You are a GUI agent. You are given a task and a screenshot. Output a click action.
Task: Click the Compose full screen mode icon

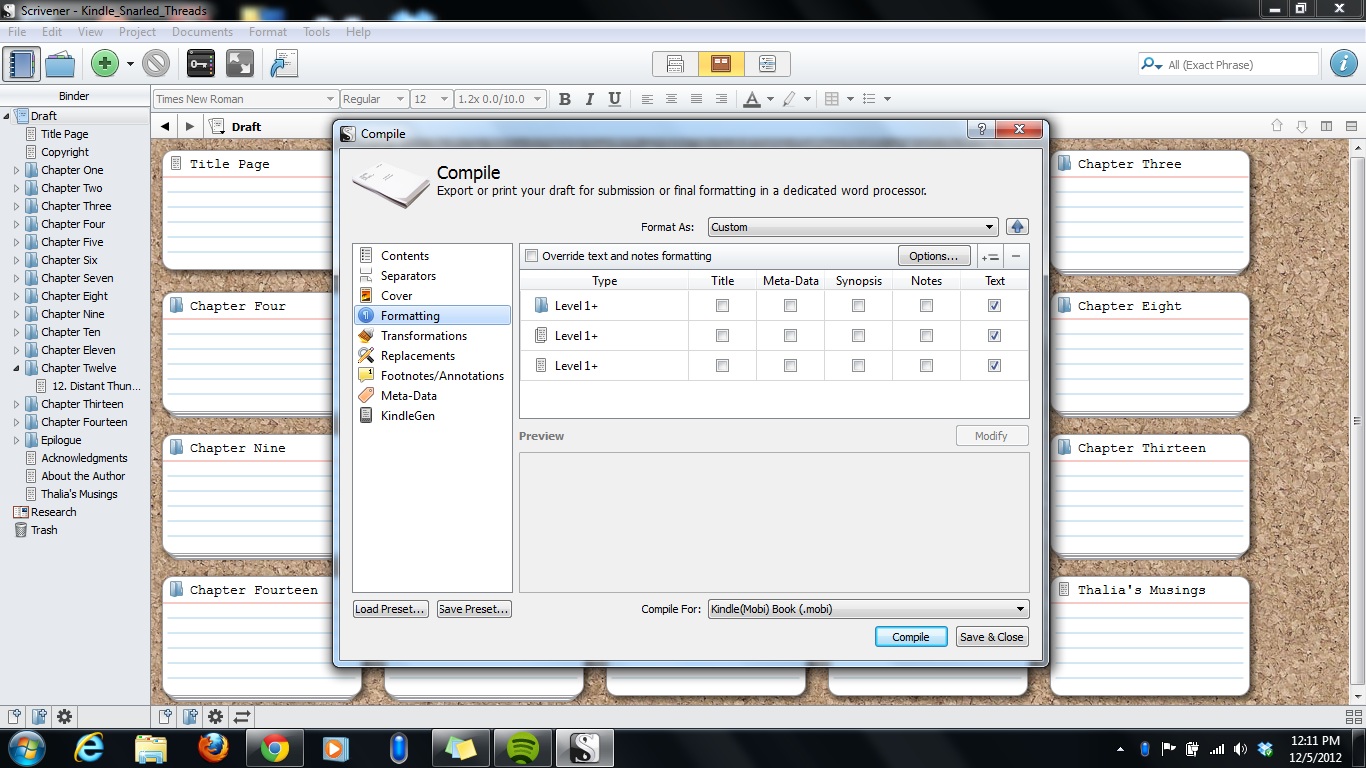[240, 64]
